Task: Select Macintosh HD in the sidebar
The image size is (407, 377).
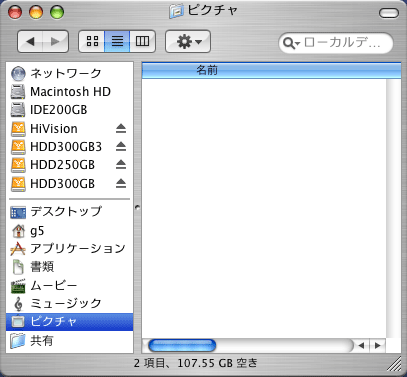Action: pos(70,92)
